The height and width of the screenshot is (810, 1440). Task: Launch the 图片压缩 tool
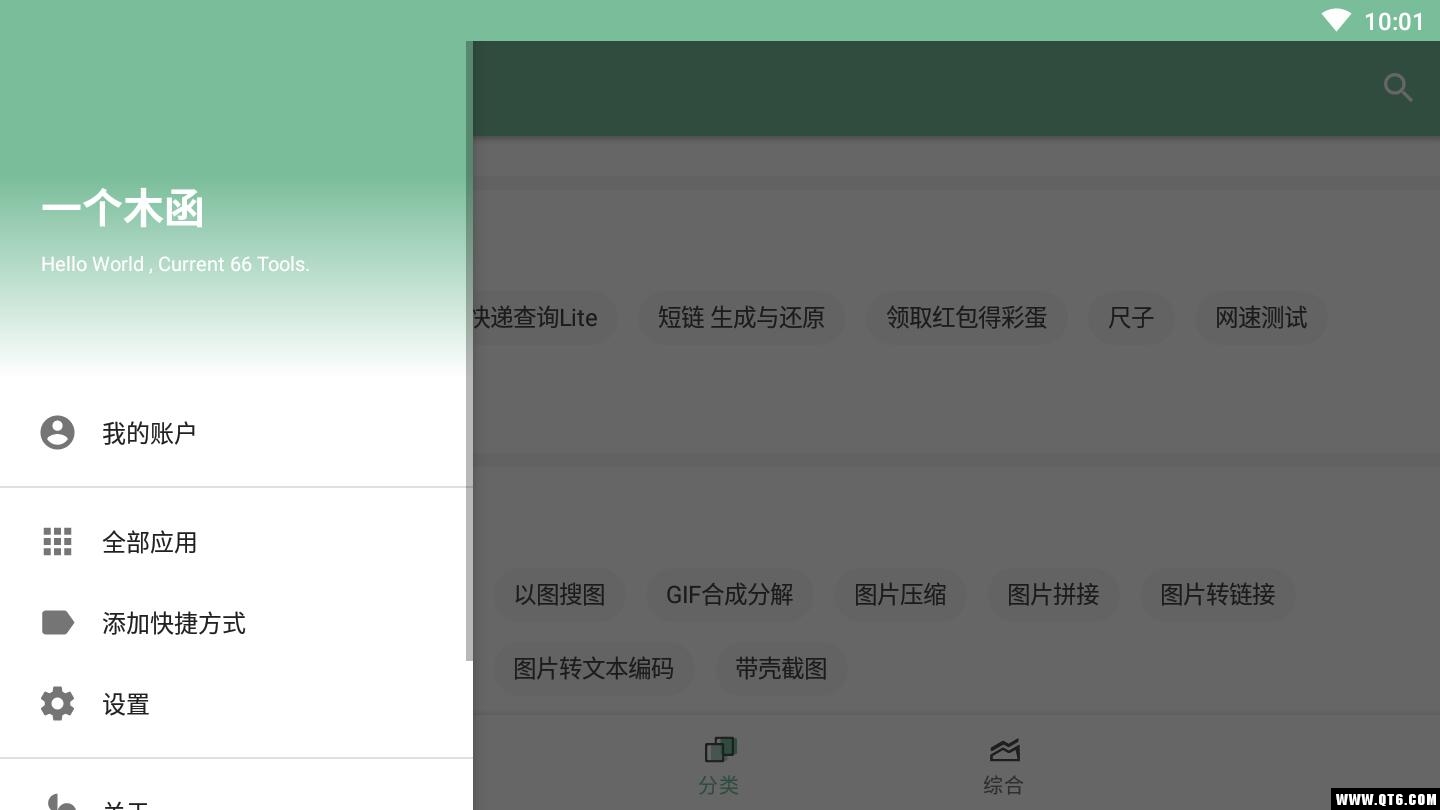pos(900,595)
